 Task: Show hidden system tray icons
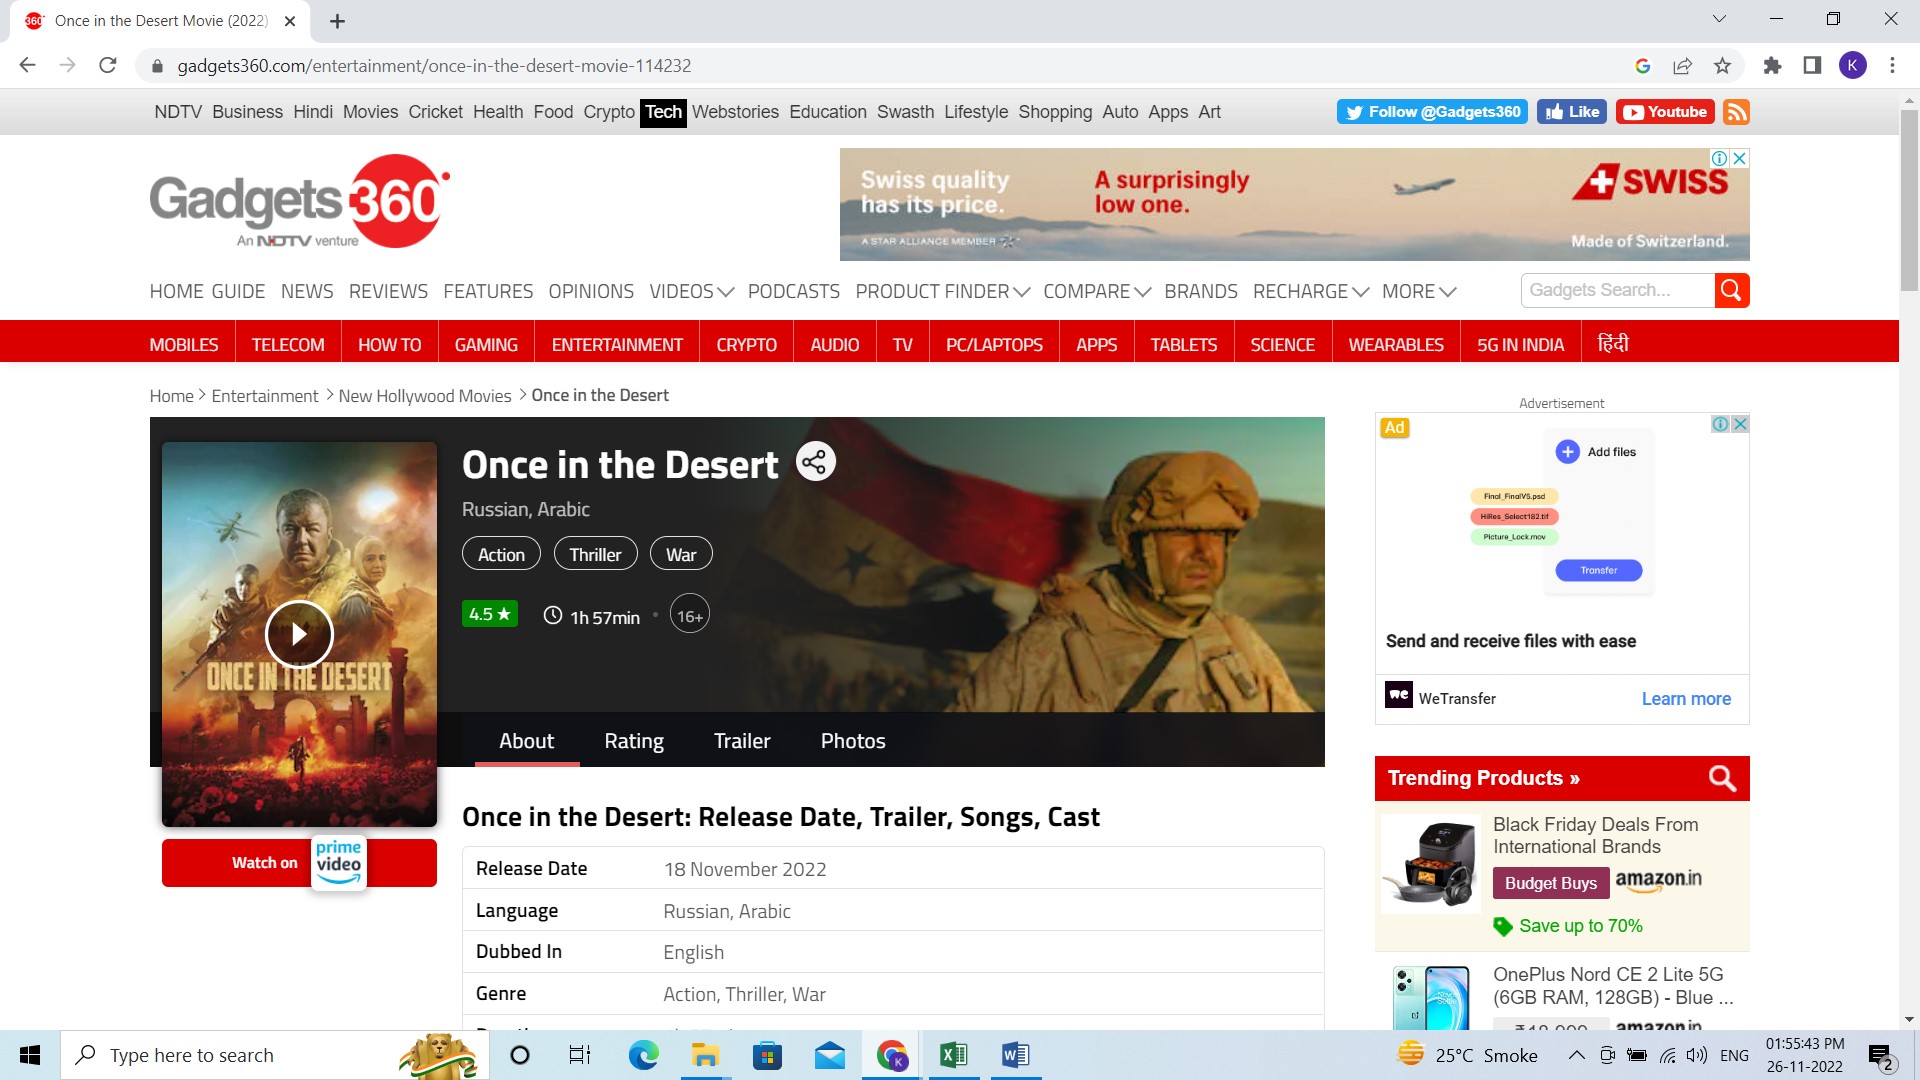click(1576, 1055)
